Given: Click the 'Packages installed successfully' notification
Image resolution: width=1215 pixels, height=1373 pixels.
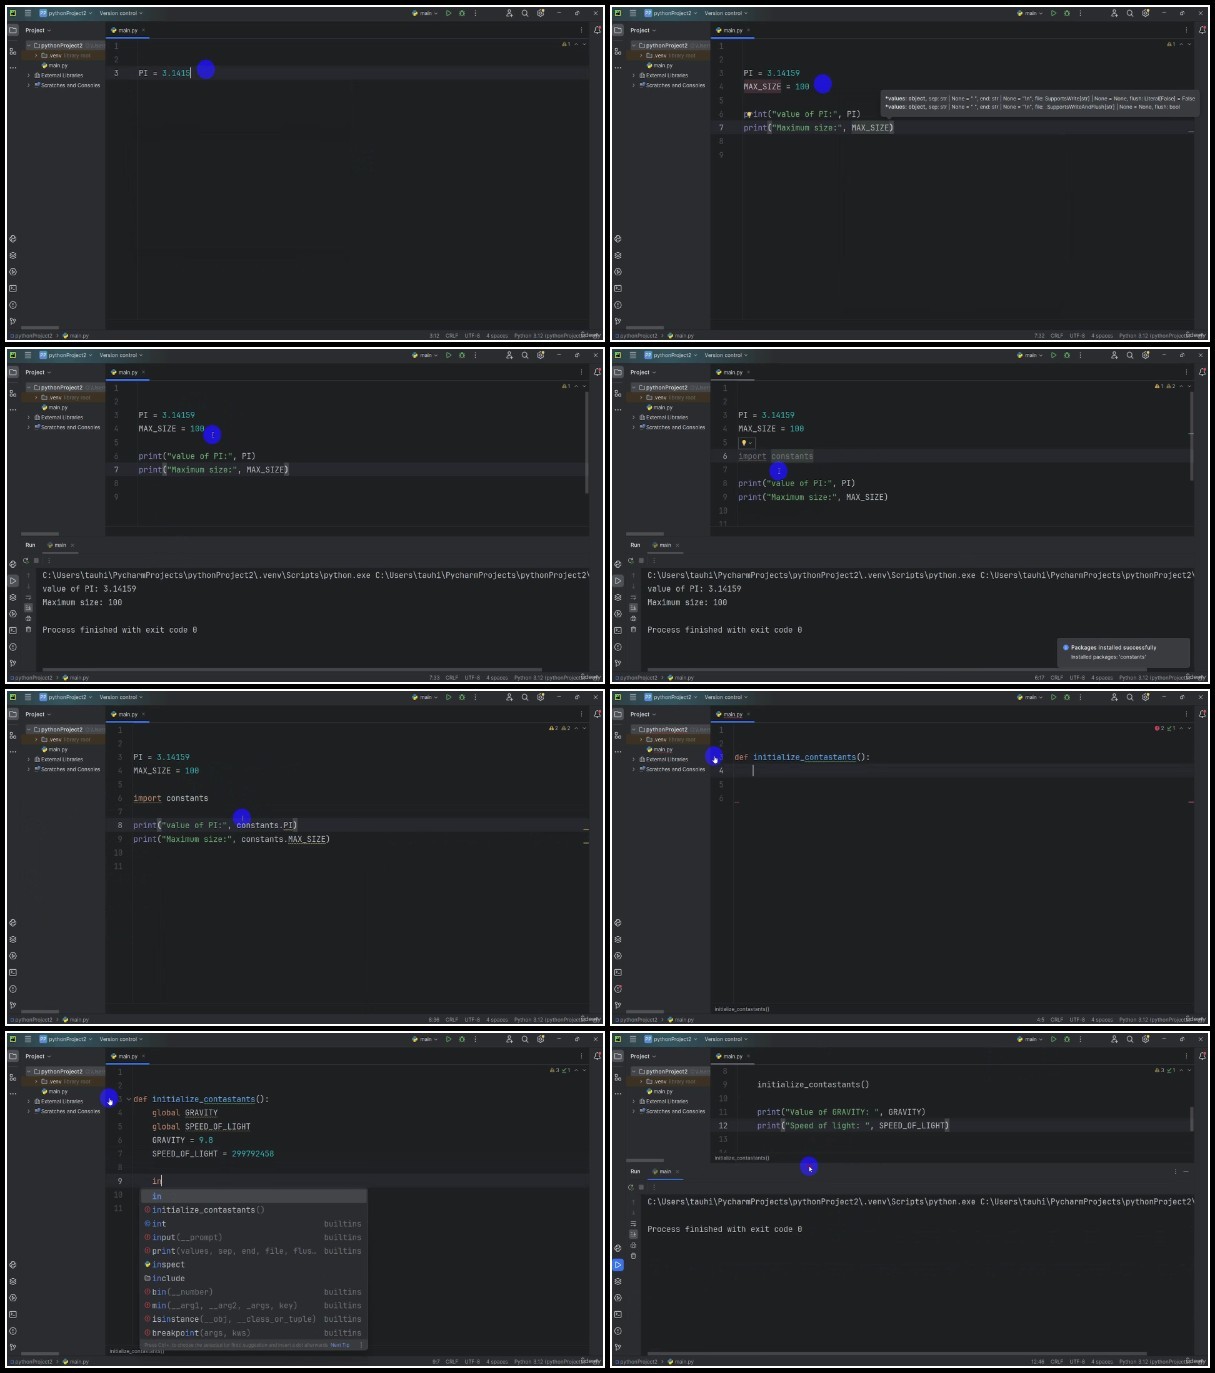Looking at the screenshot, I should point(1123,652).
